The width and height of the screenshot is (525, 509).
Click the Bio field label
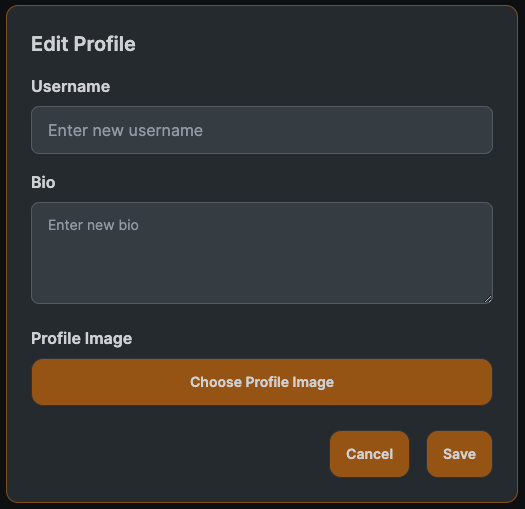(x=43, y=183)
